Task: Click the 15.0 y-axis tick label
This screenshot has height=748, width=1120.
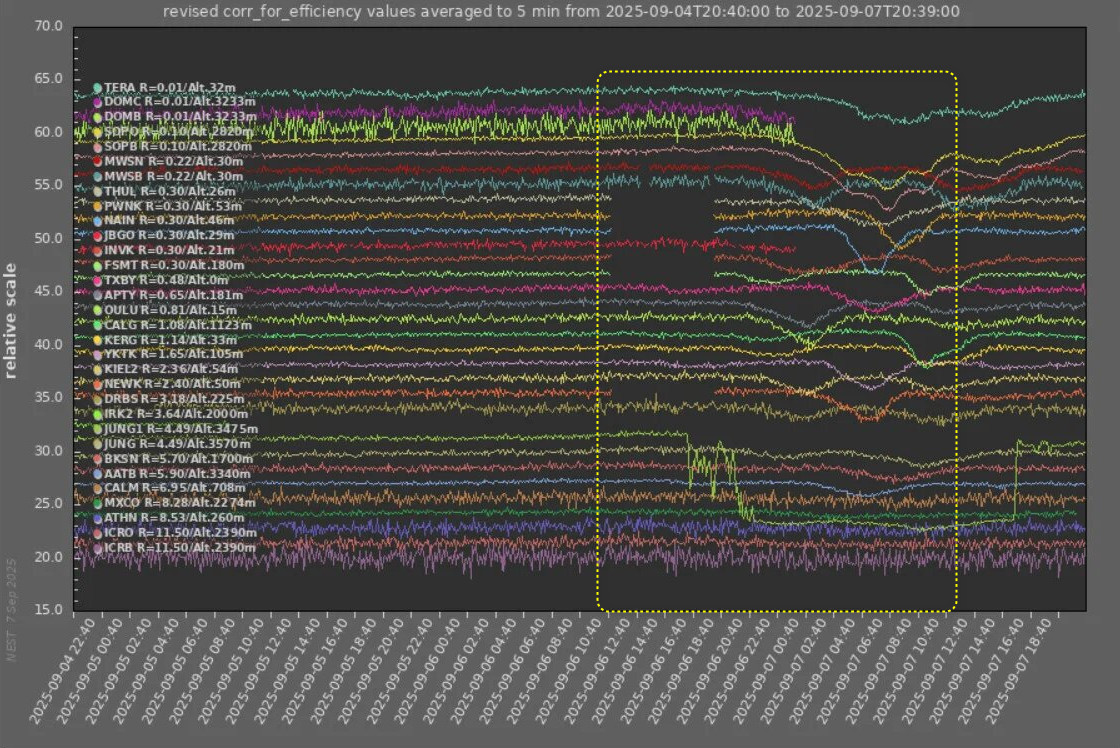Action: 49,609
